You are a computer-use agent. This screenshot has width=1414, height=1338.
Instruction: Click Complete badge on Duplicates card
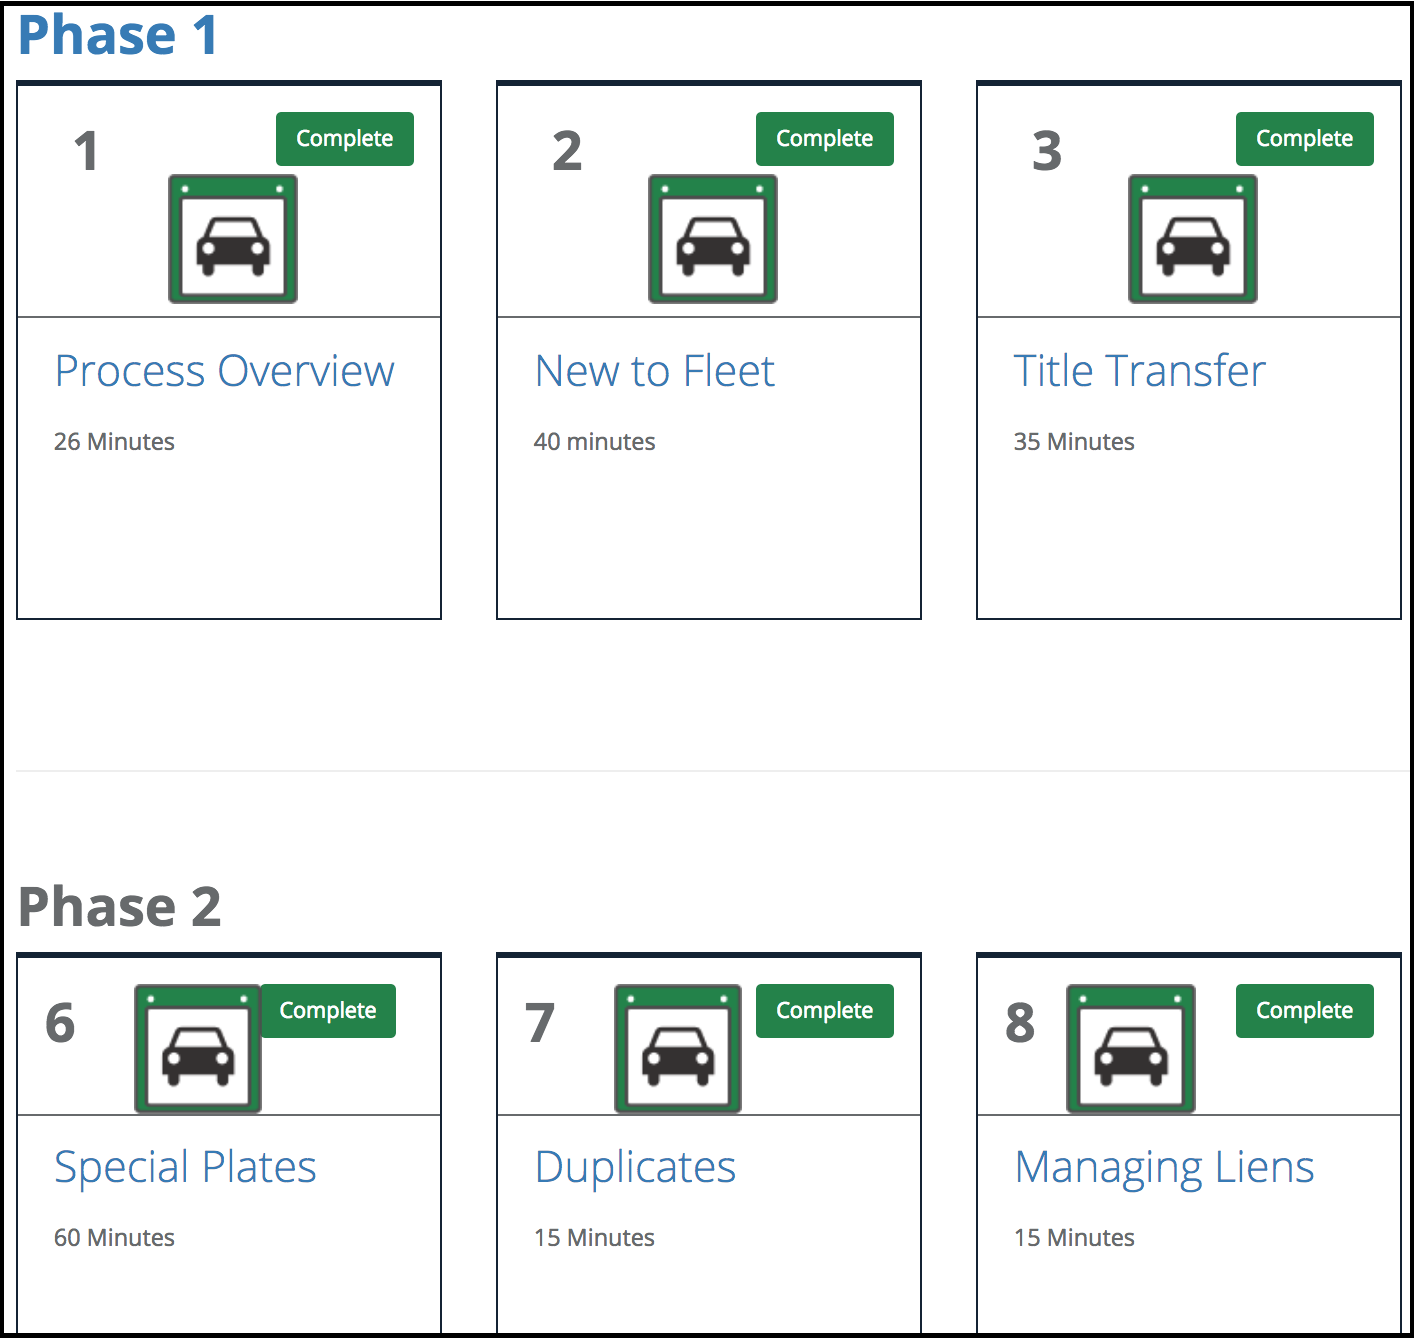pyautogui.click(x=825, y=1011)
